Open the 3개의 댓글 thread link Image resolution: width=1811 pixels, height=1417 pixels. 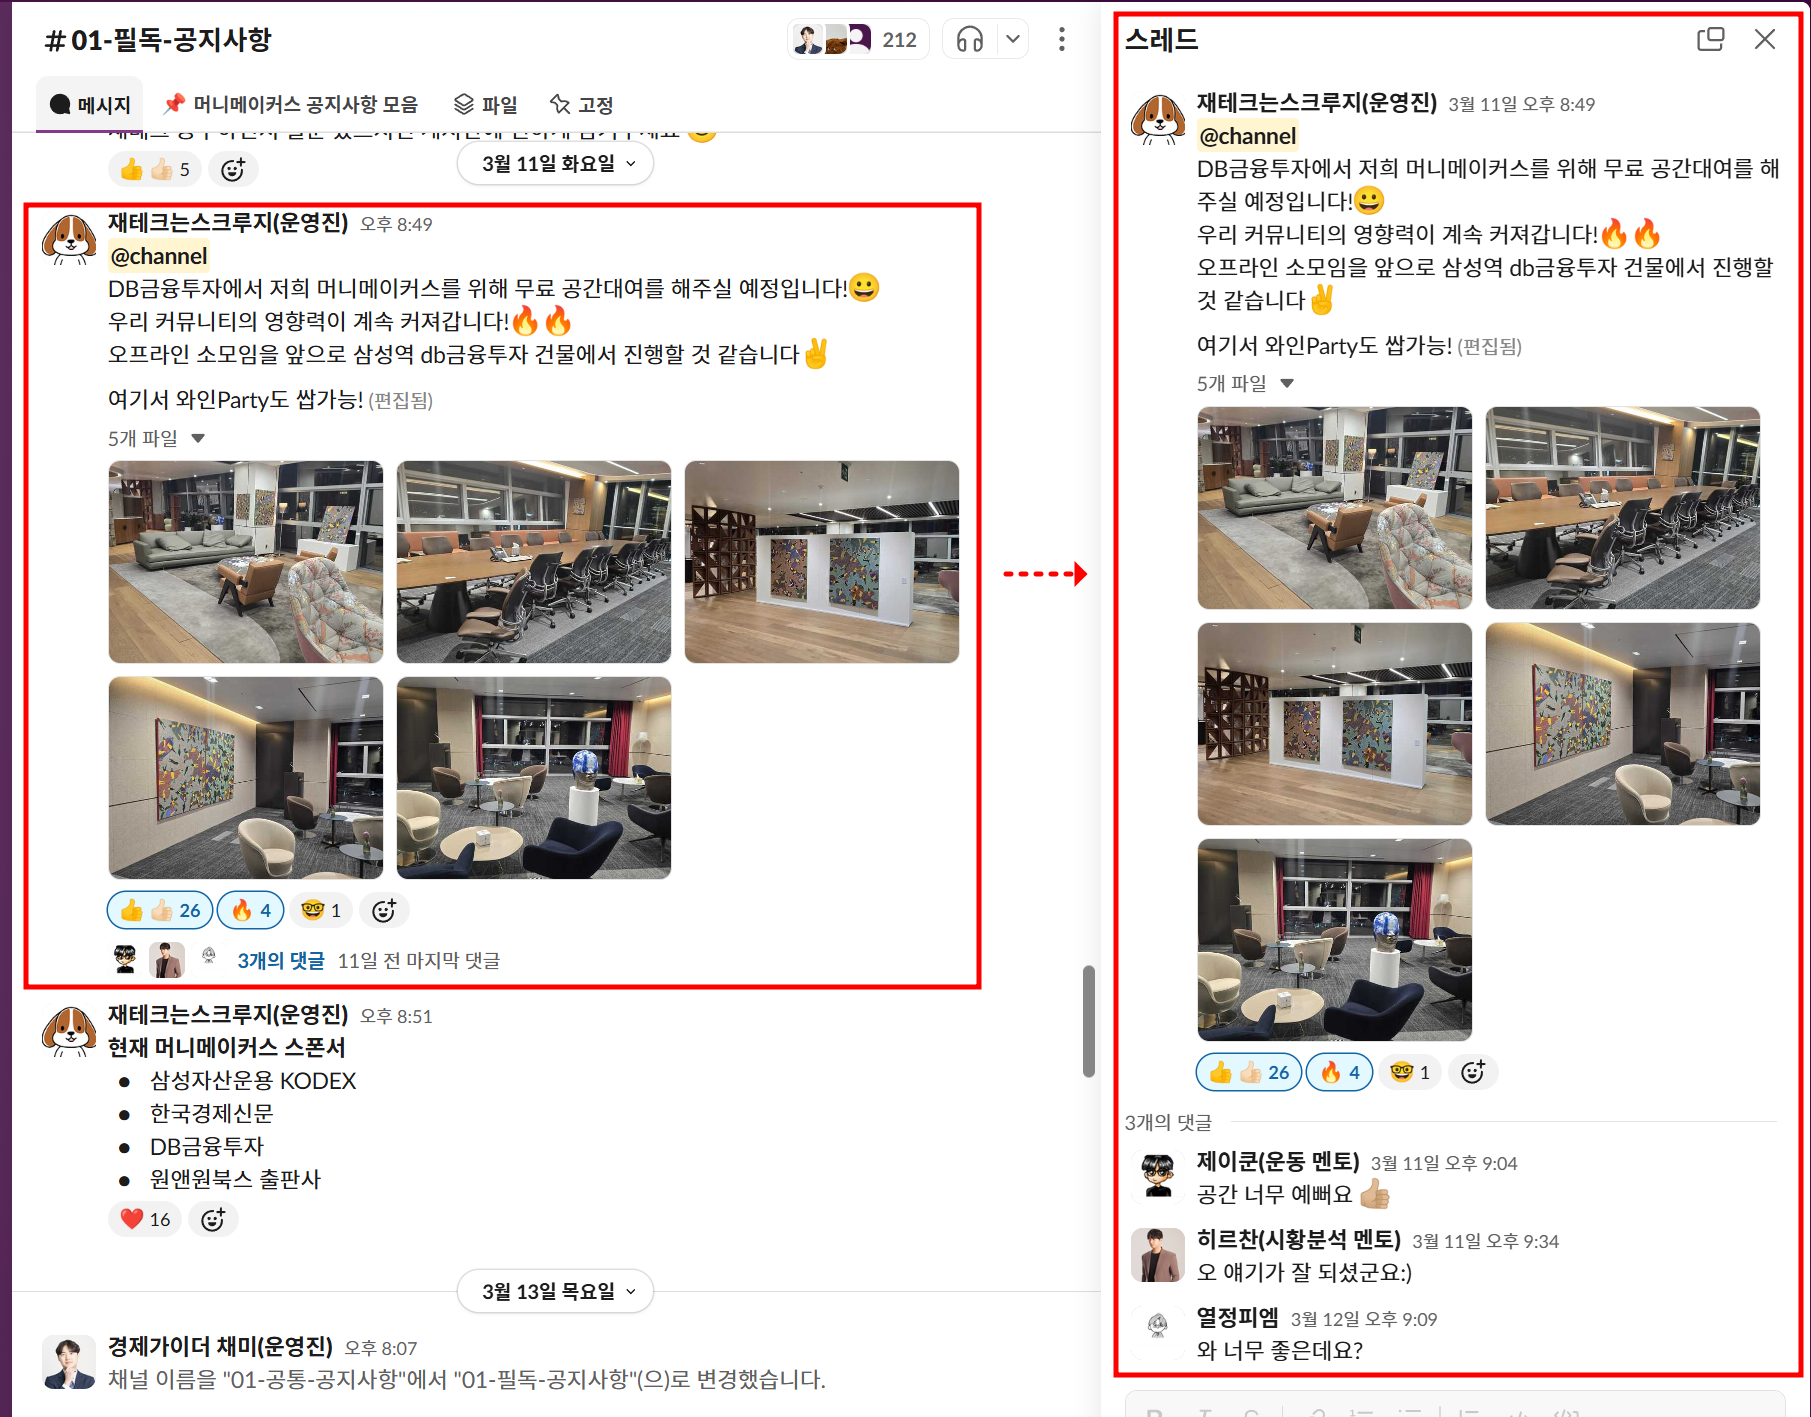coord(281,961)
